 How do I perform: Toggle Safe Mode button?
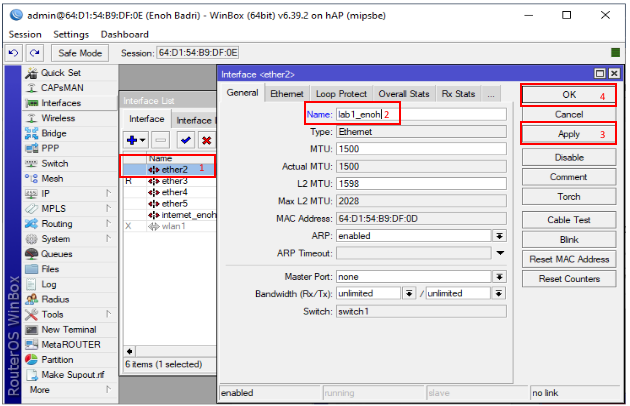click(80, 53)
